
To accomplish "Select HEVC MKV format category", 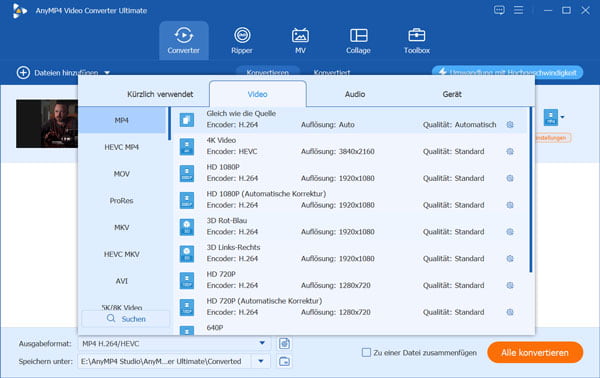I will [122, 254].
